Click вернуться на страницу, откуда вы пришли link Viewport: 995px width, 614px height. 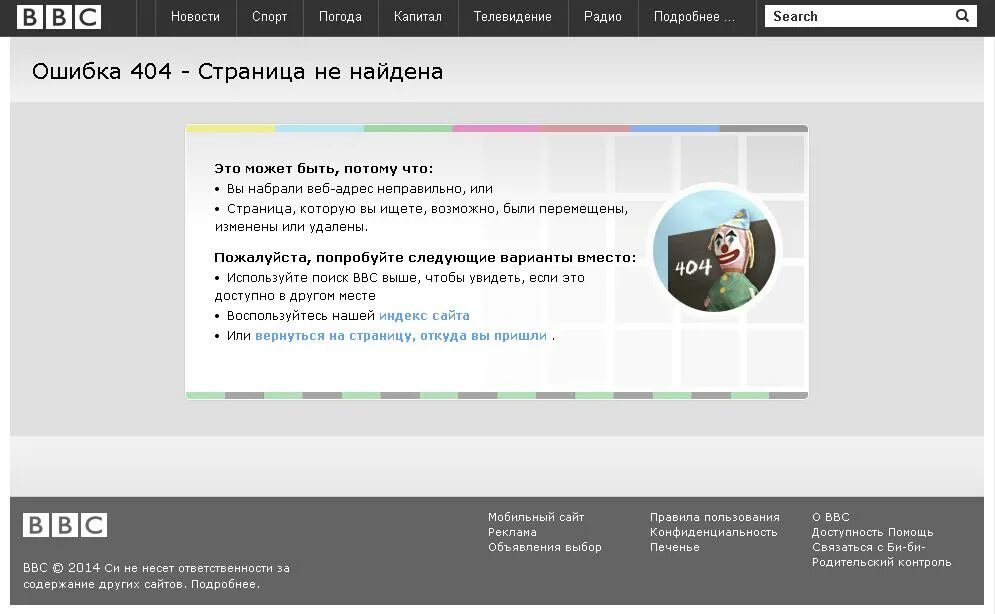pos(401,336)
